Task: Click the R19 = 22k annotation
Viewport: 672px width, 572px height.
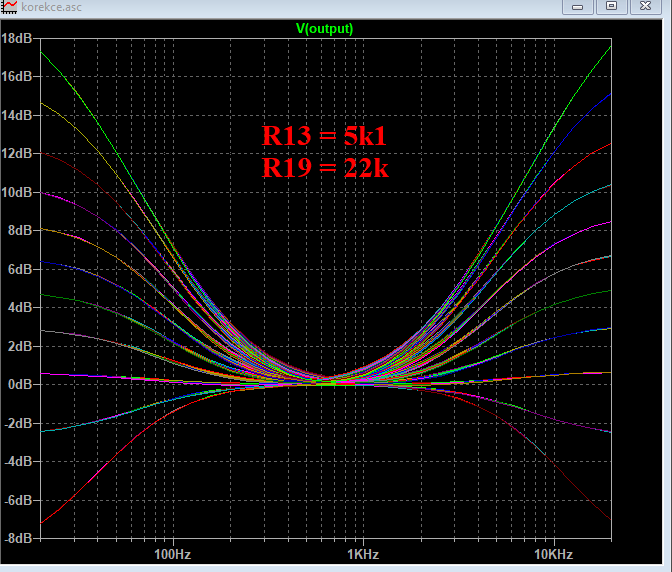Action: click(325, 168)
